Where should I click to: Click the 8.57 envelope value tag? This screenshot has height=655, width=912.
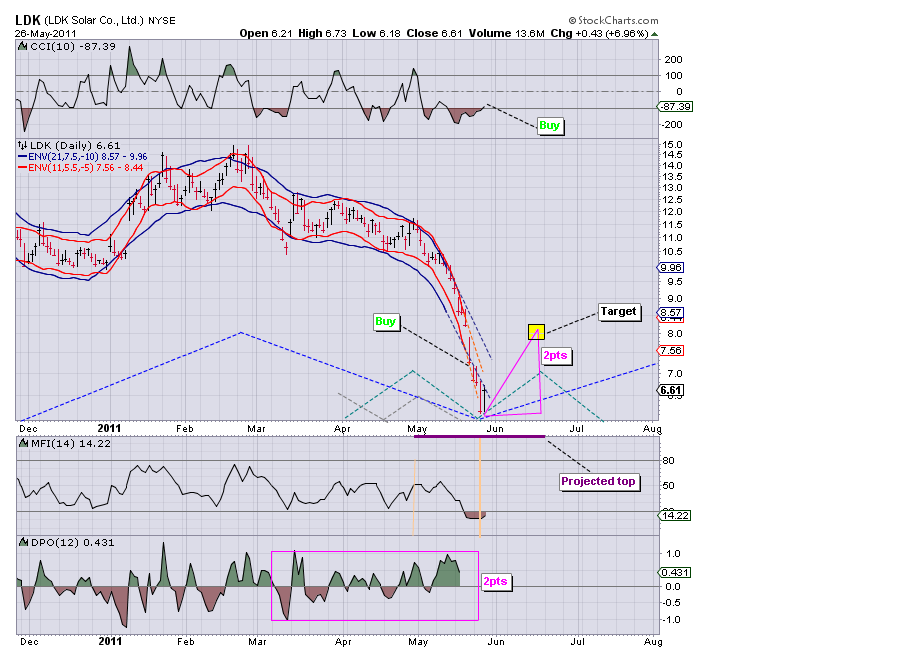tap(671, 312)
